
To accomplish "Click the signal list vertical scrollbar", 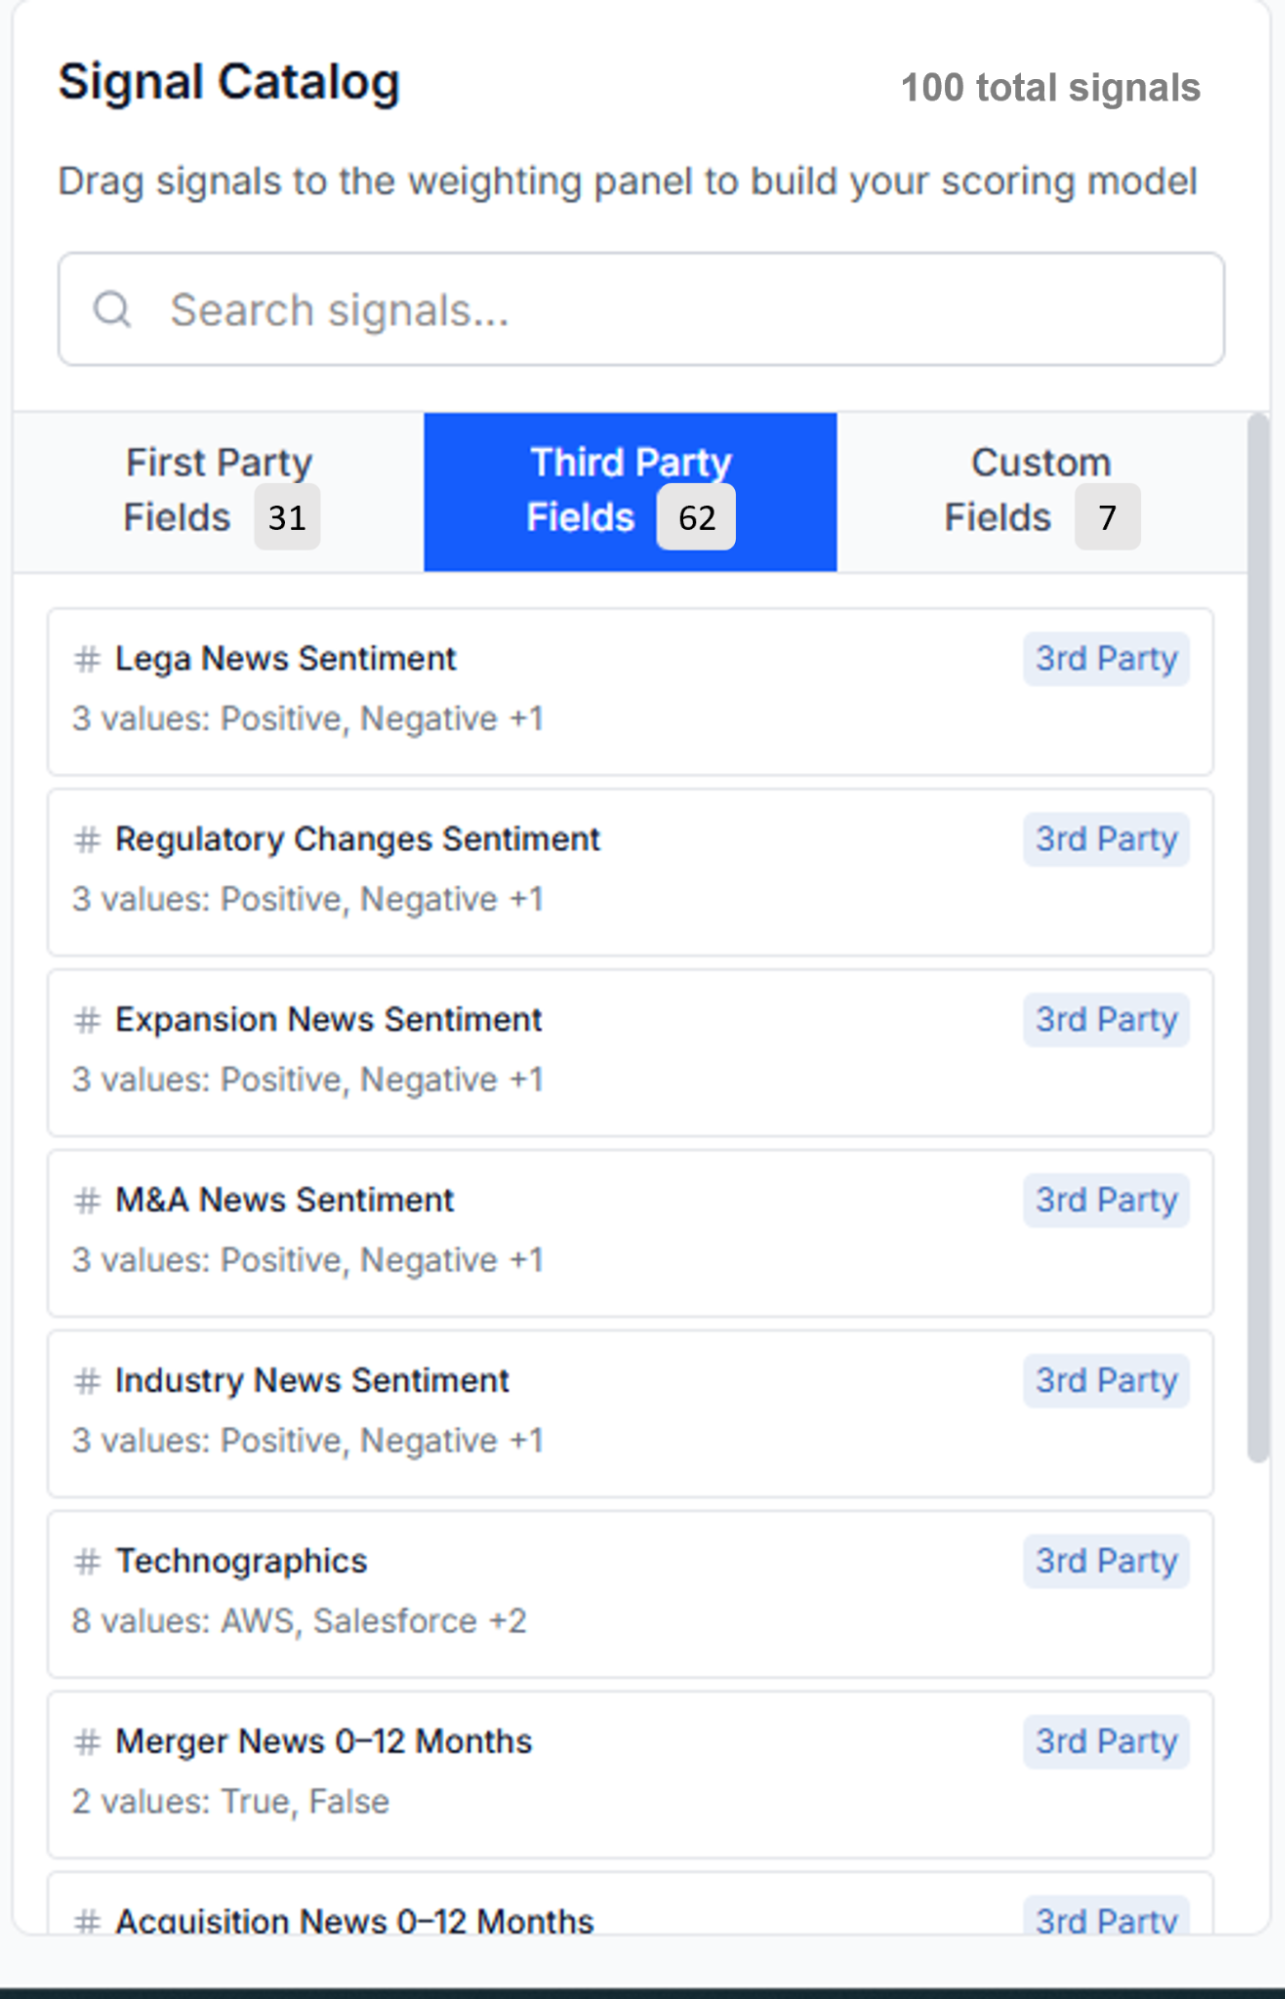I will click(1258, 940).
